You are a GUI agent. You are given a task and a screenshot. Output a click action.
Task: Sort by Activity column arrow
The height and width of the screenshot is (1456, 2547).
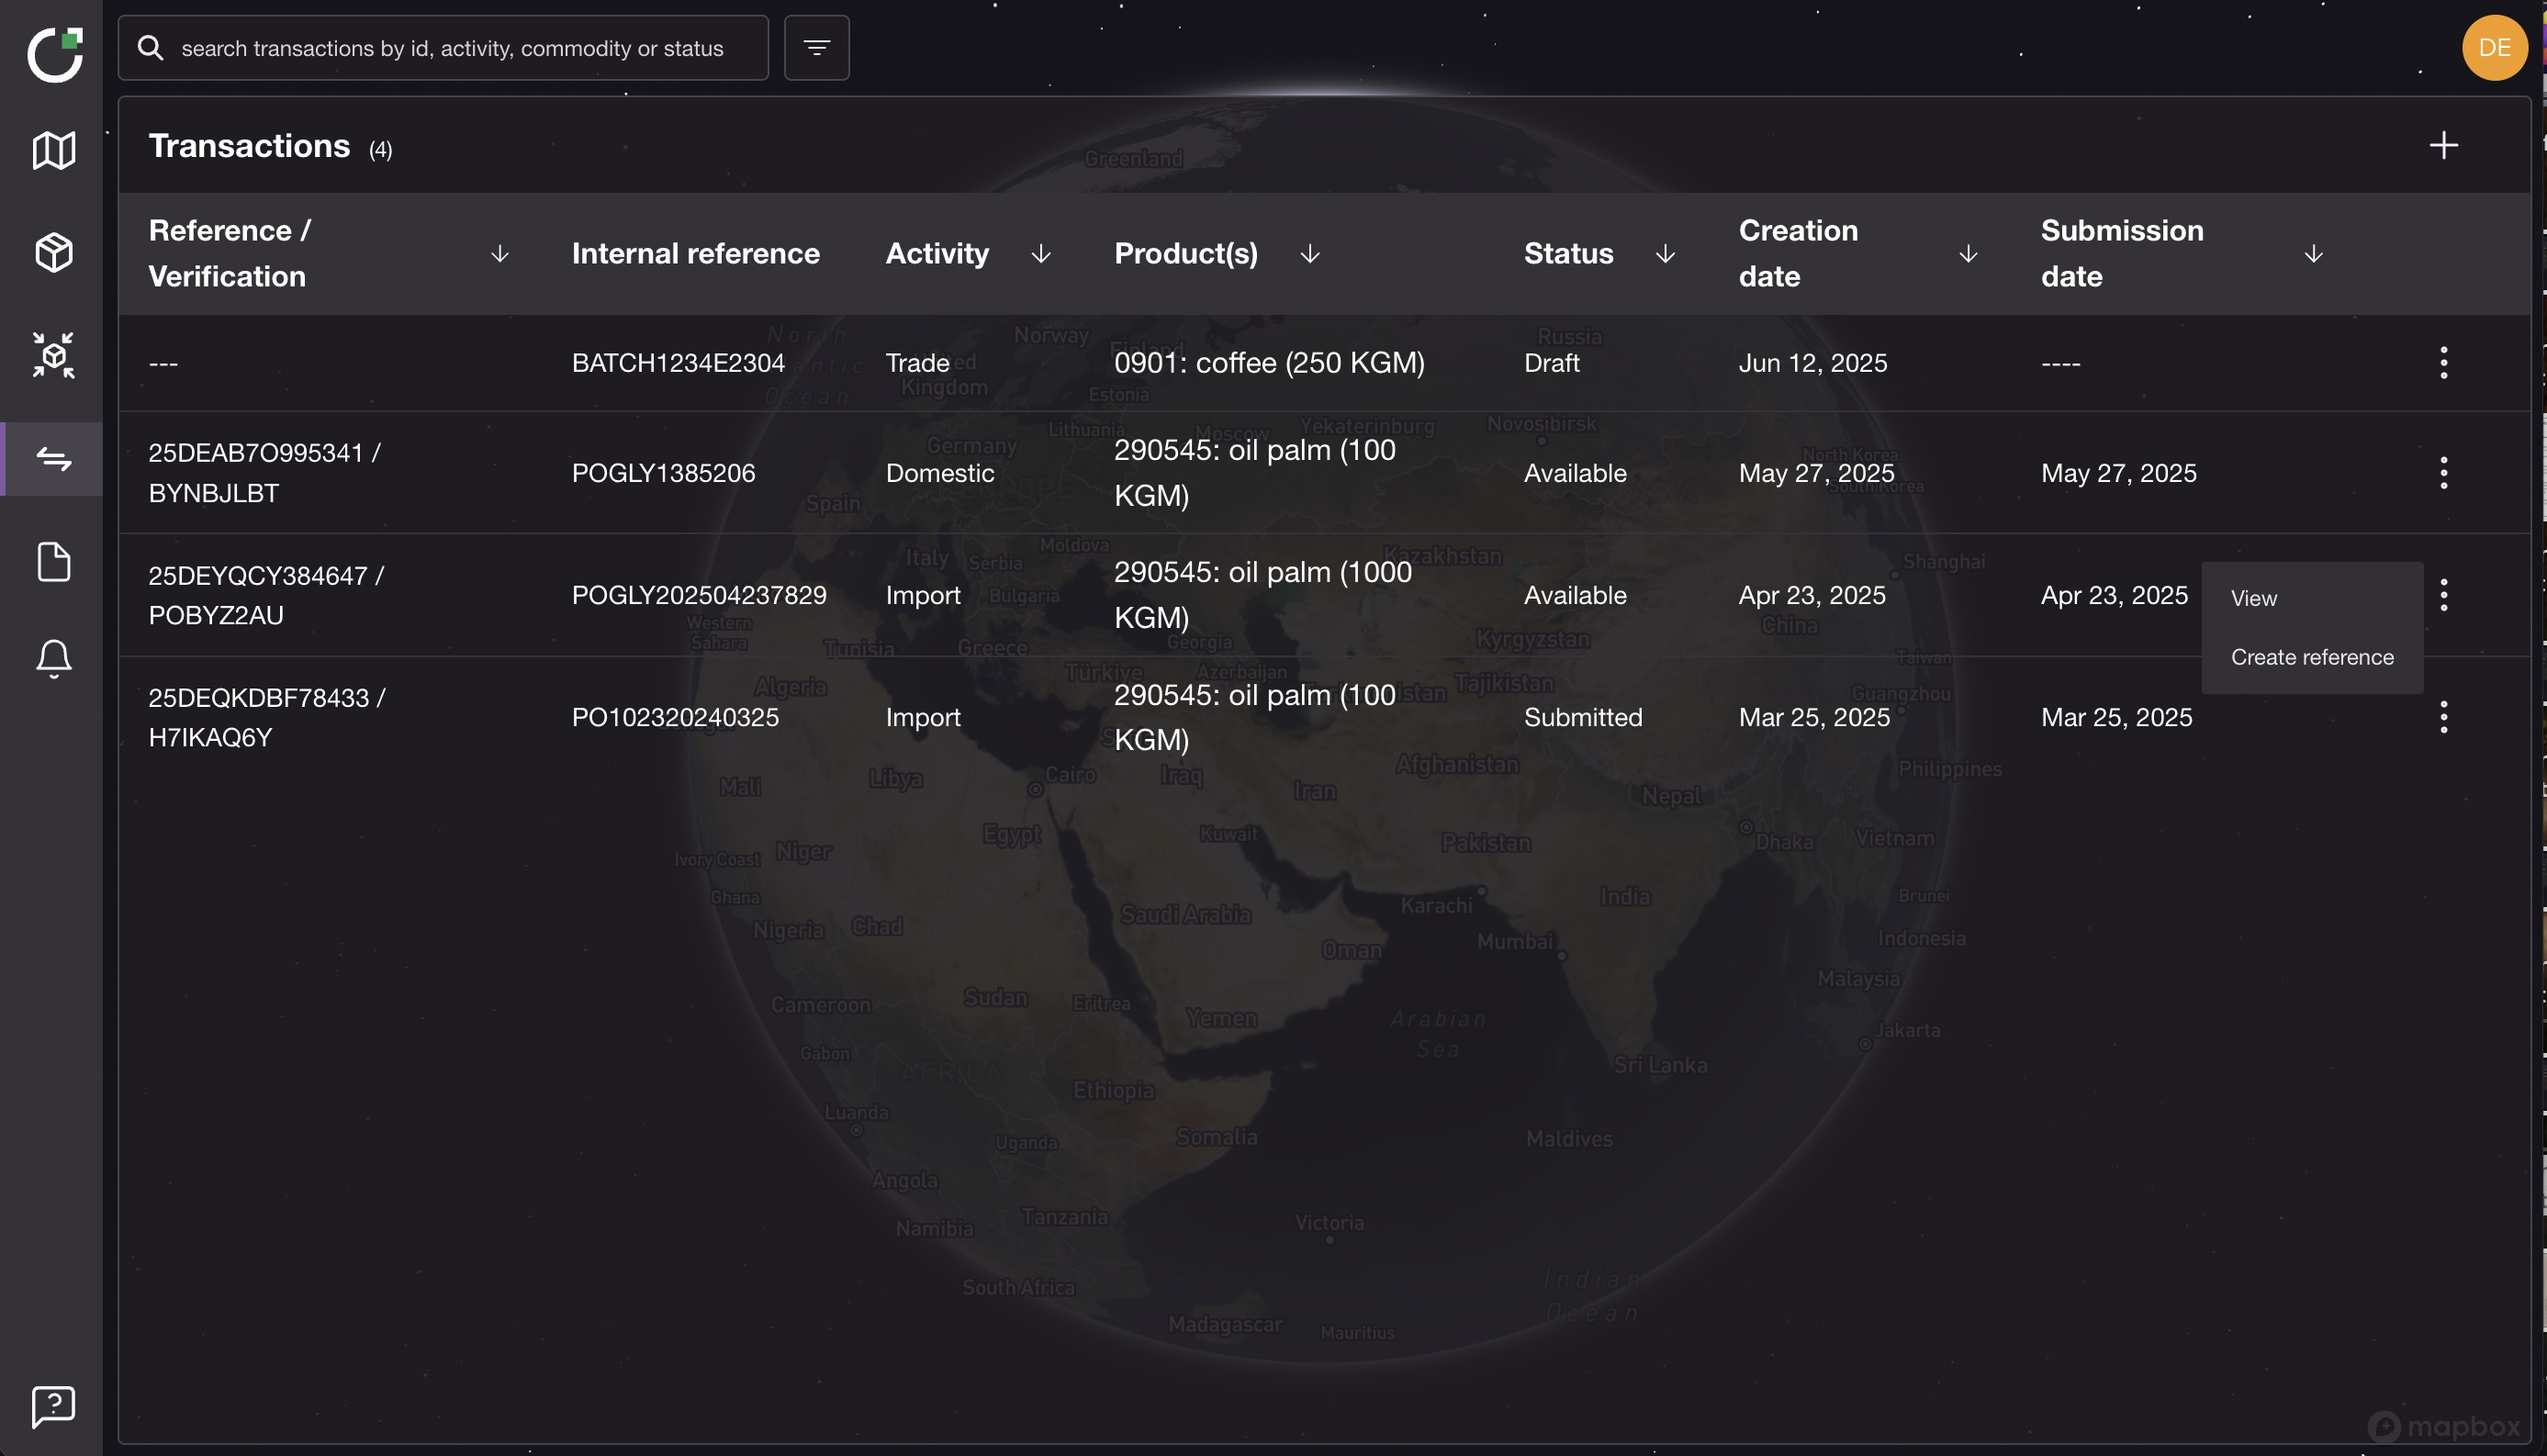tap(1040, 254)
